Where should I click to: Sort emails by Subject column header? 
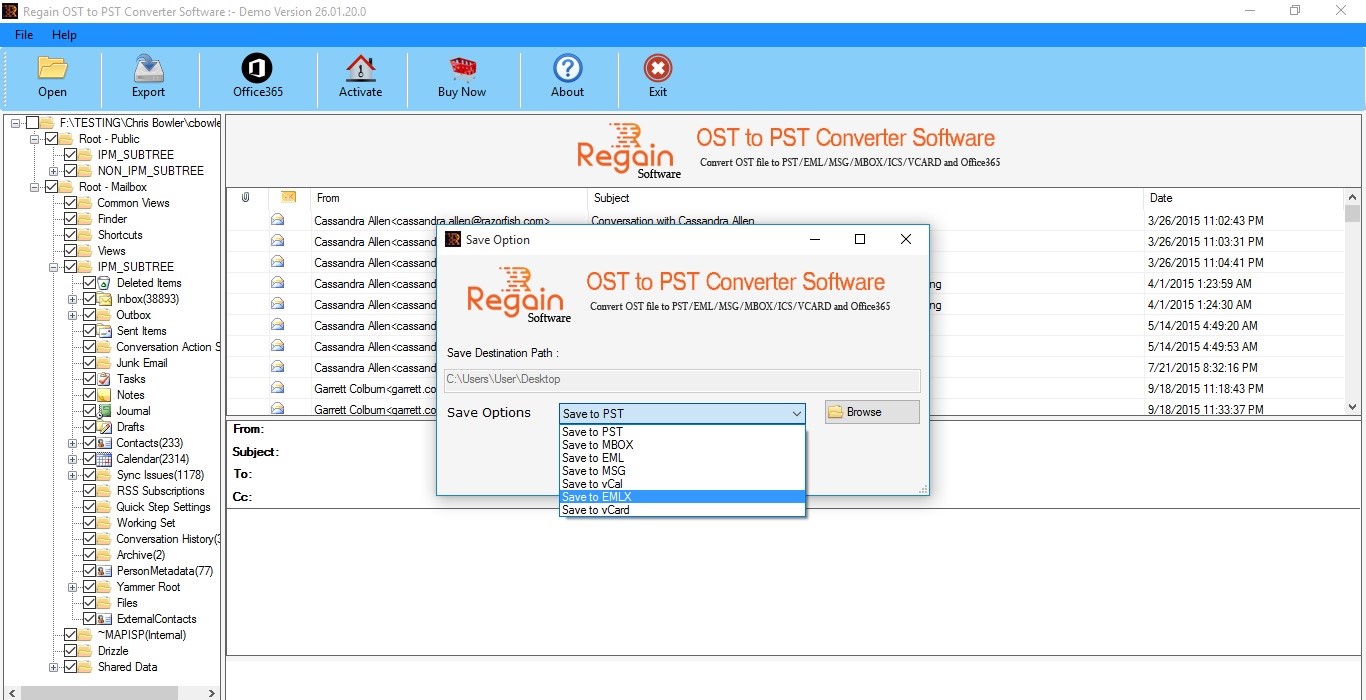(x=865, y=198)
